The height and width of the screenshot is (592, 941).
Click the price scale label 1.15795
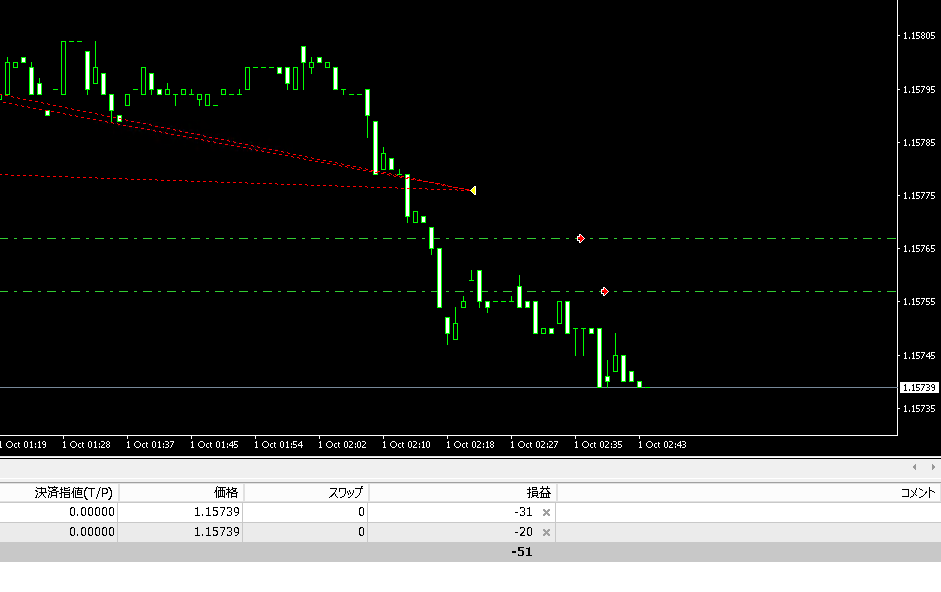pyautogui.click(x=919, y=89)
